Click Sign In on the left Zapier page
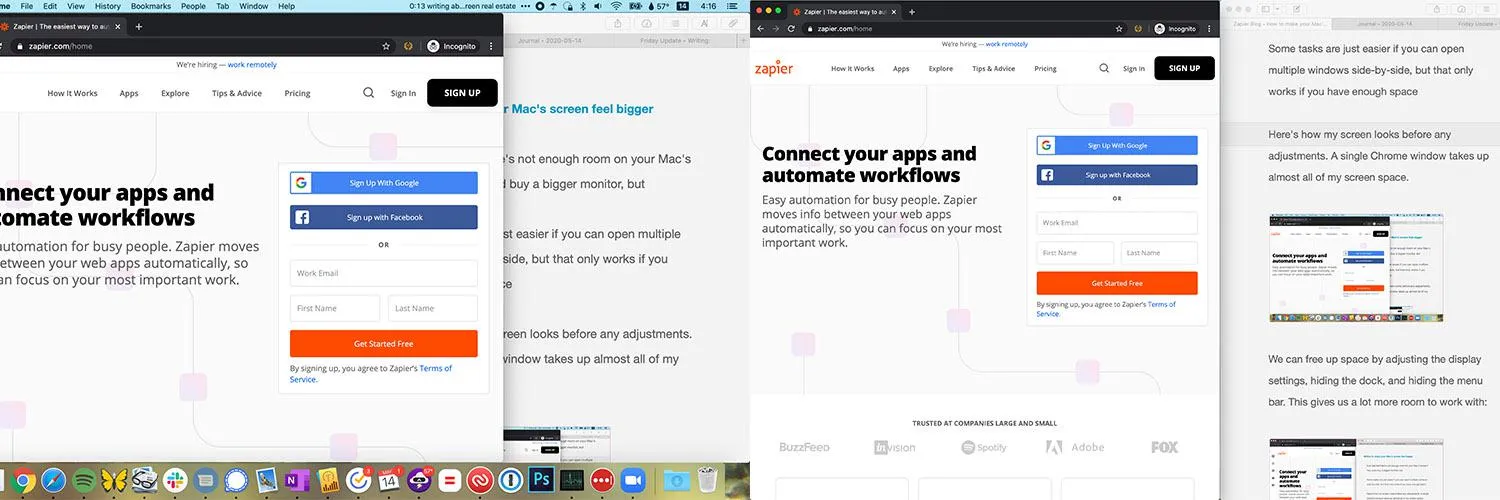Image resolution: width=1500 pixels, height=500 pixels. tap(403, 93)
